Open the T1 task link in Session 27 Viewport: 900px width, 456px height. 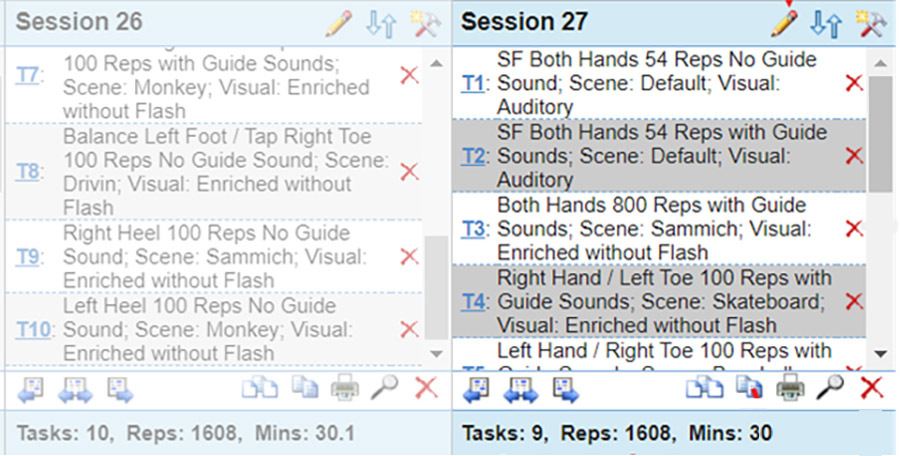pos(473,83)
